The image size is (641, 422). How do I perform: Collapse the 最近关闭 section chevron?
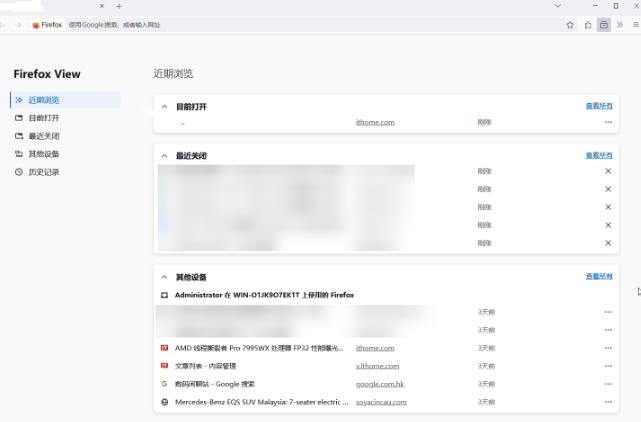coord(164,156)
